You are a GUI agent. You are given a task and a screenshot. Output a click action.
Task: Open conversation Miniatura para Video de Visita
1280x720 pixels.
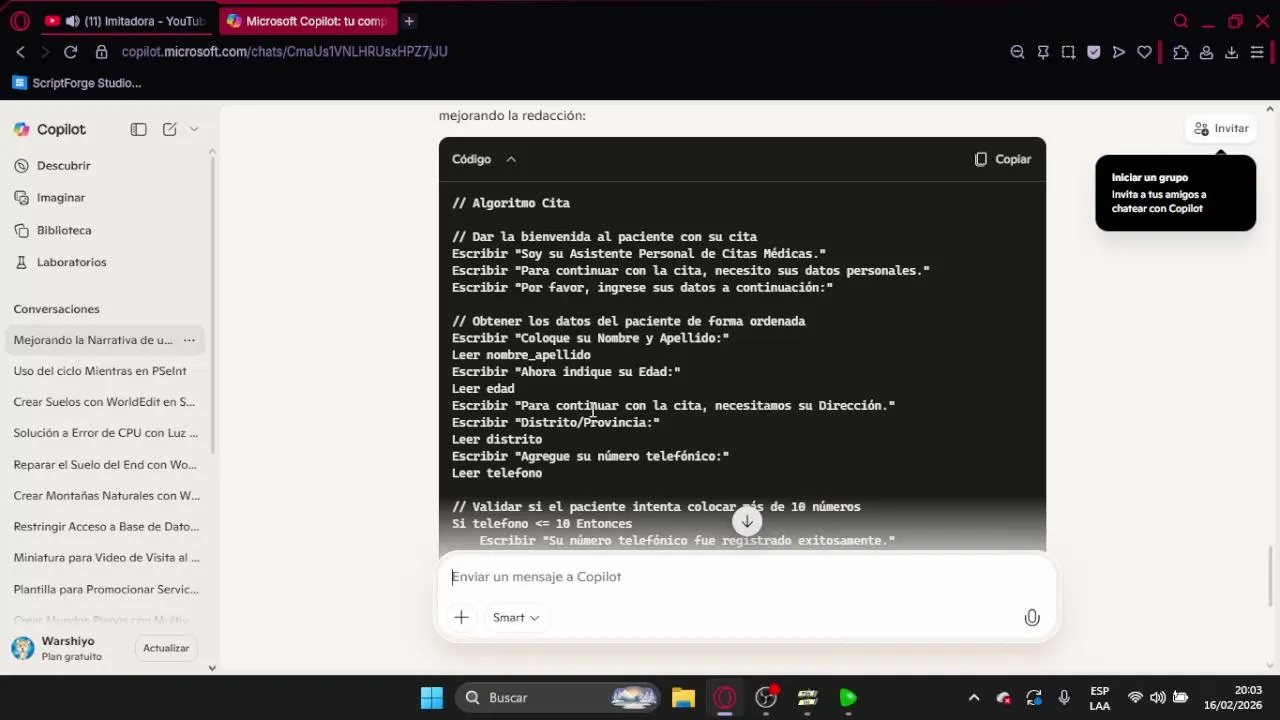click(x=105, y=557)
